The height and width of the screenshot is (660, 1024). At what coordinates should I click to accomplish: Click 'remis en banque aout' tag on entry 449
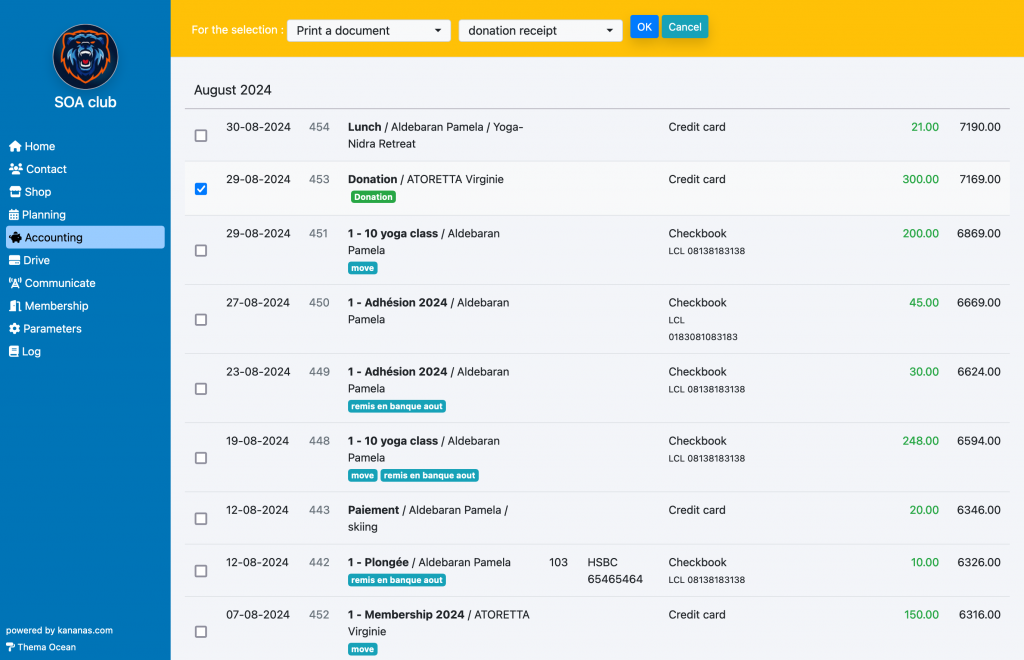point(397,407)
